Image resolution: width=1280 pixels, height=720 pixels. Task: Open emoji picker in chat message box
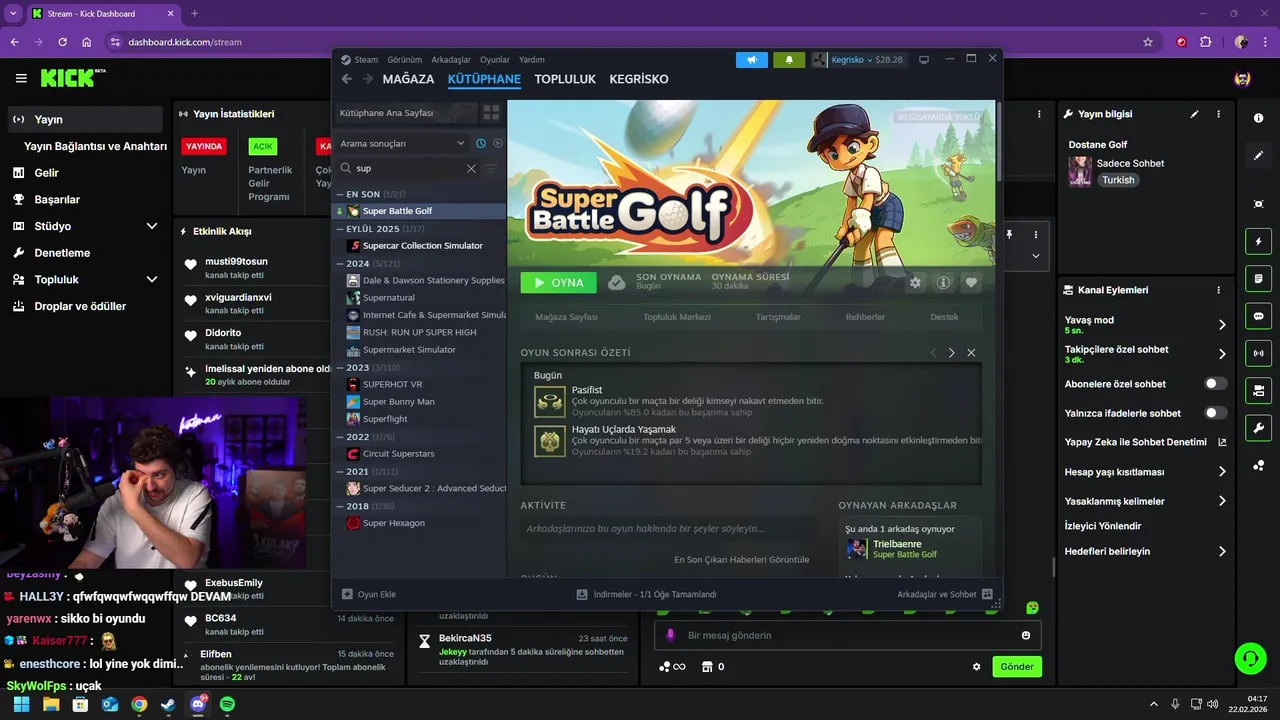point(1026,635)
